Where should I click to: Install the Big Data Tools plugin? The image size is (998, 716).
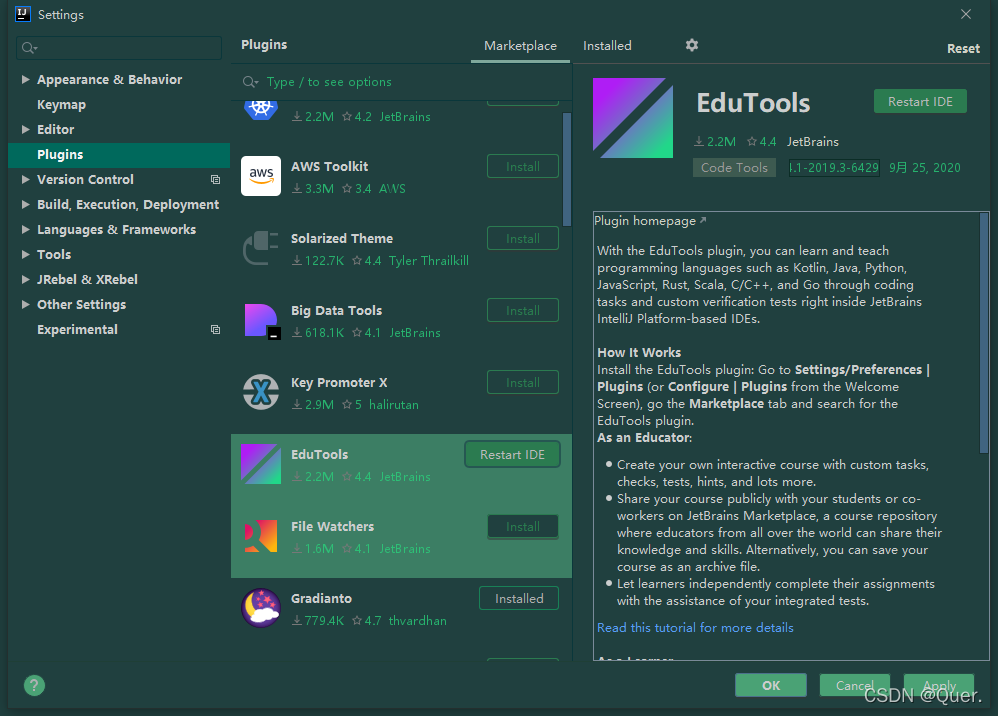[x=523, y=311]
